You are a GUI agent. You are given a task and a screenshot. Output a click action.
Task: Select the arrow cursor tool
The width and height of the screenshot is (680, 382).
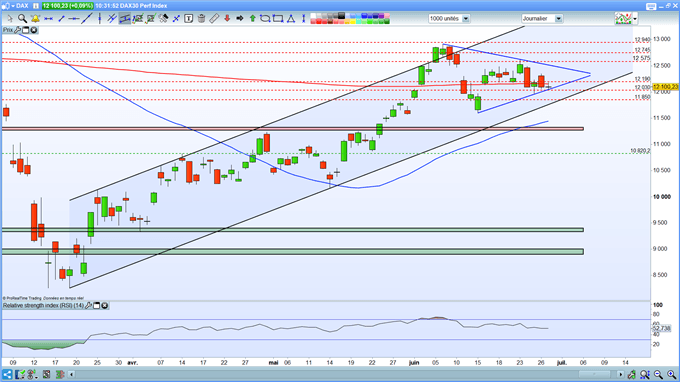click(x=10, y=19)
